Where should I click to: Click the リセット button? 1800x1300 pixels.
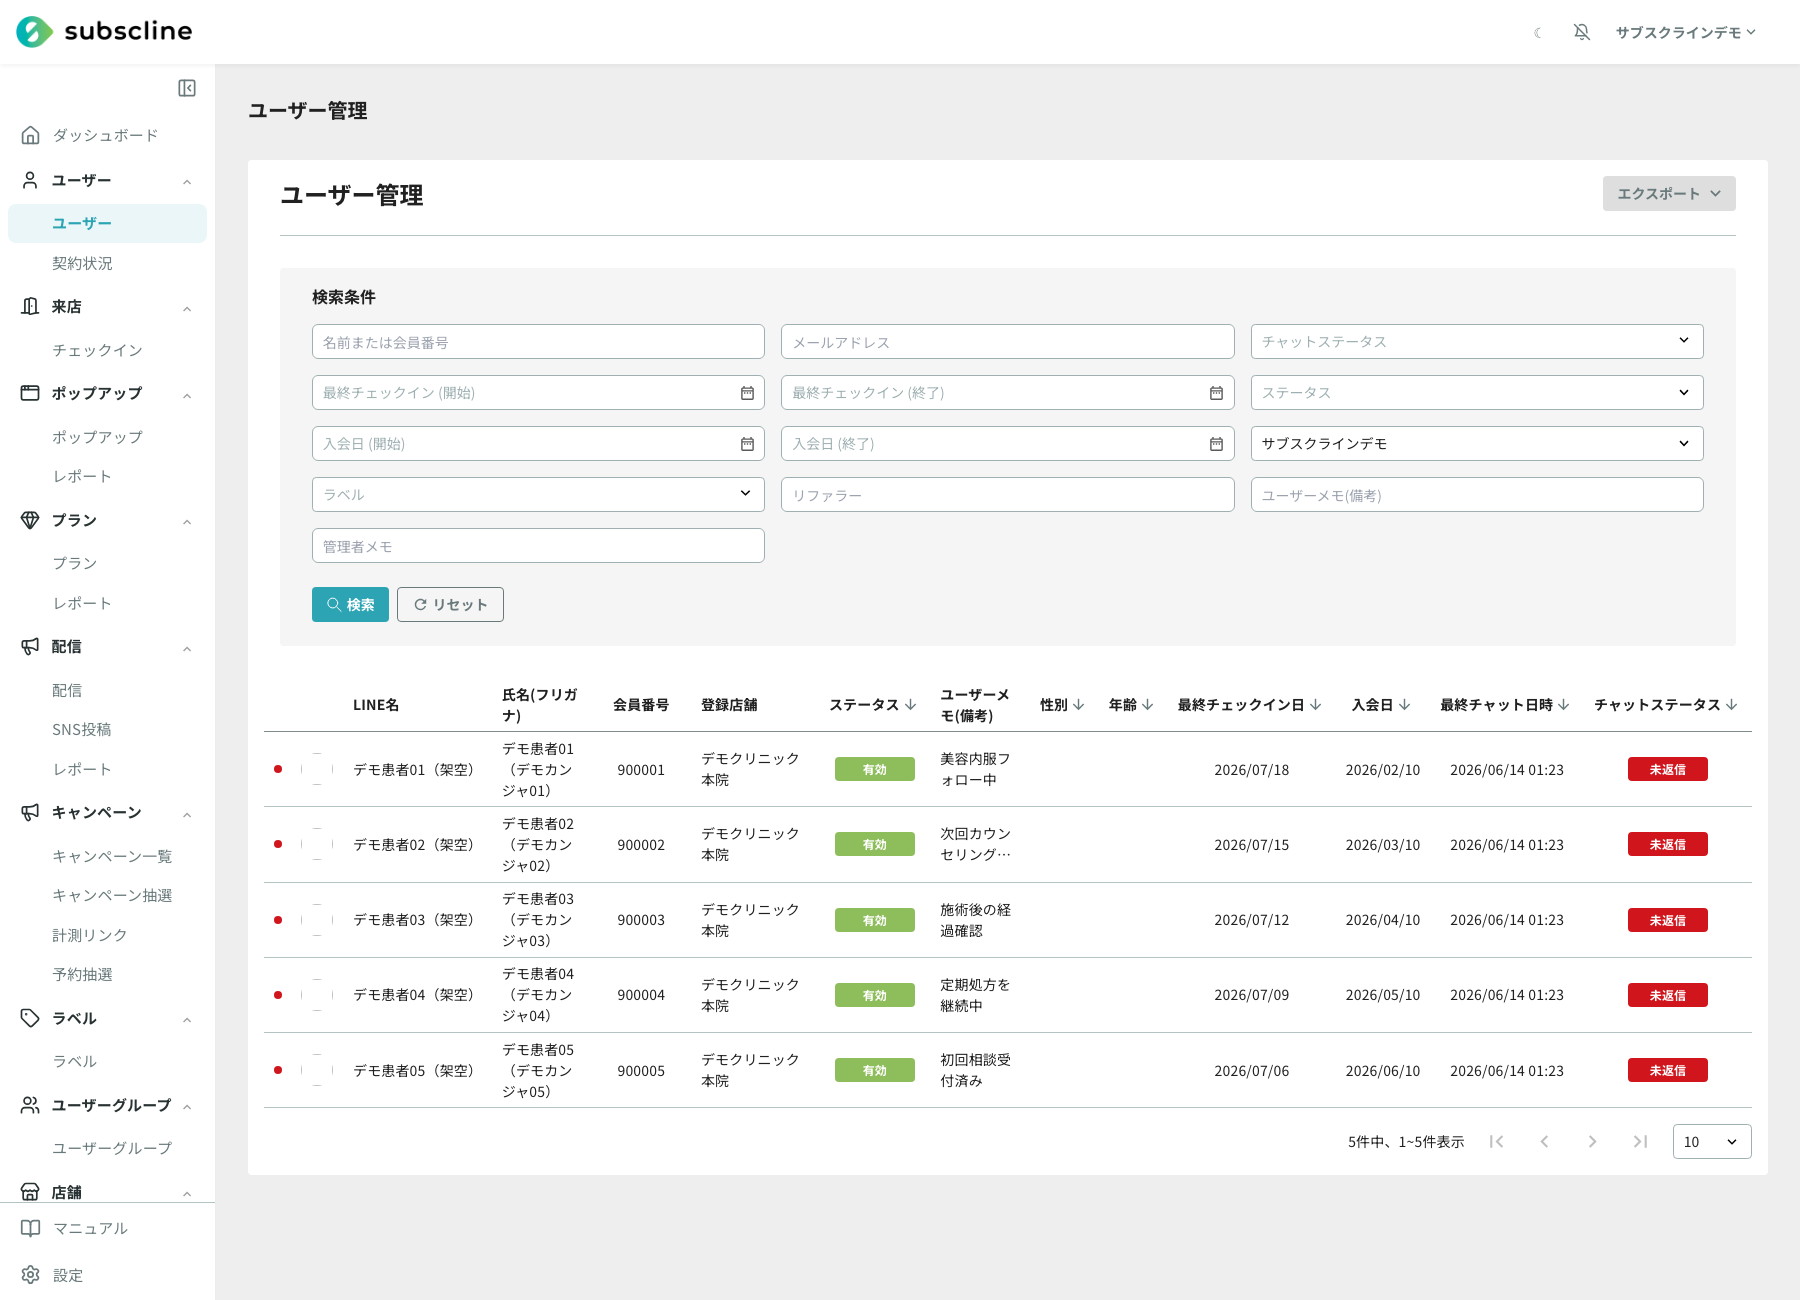[450, 604]
